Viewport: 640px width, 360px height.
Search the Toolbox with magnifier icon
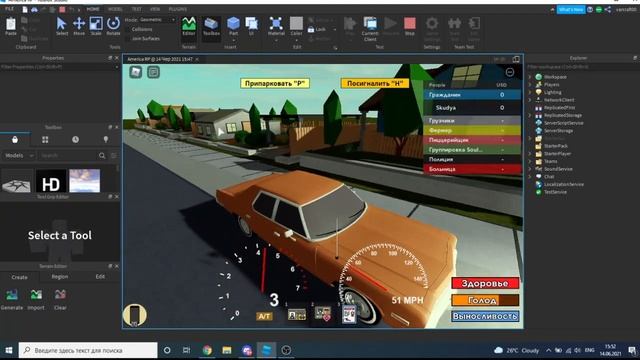pyautogui.click(x=102, y=156)
